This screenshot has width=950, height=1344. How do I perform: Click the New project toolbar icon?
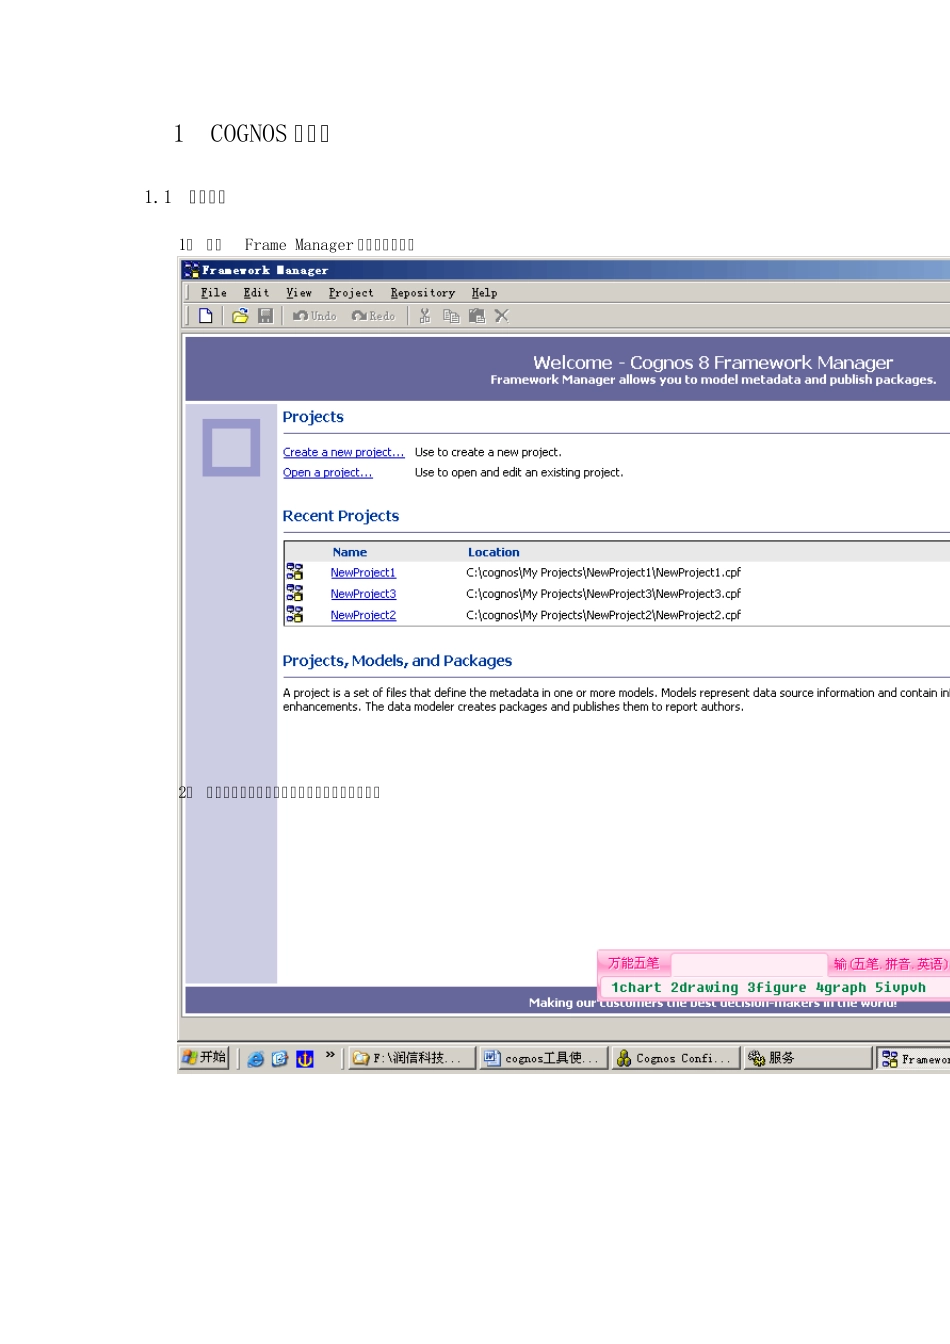[x=206, y=316]
